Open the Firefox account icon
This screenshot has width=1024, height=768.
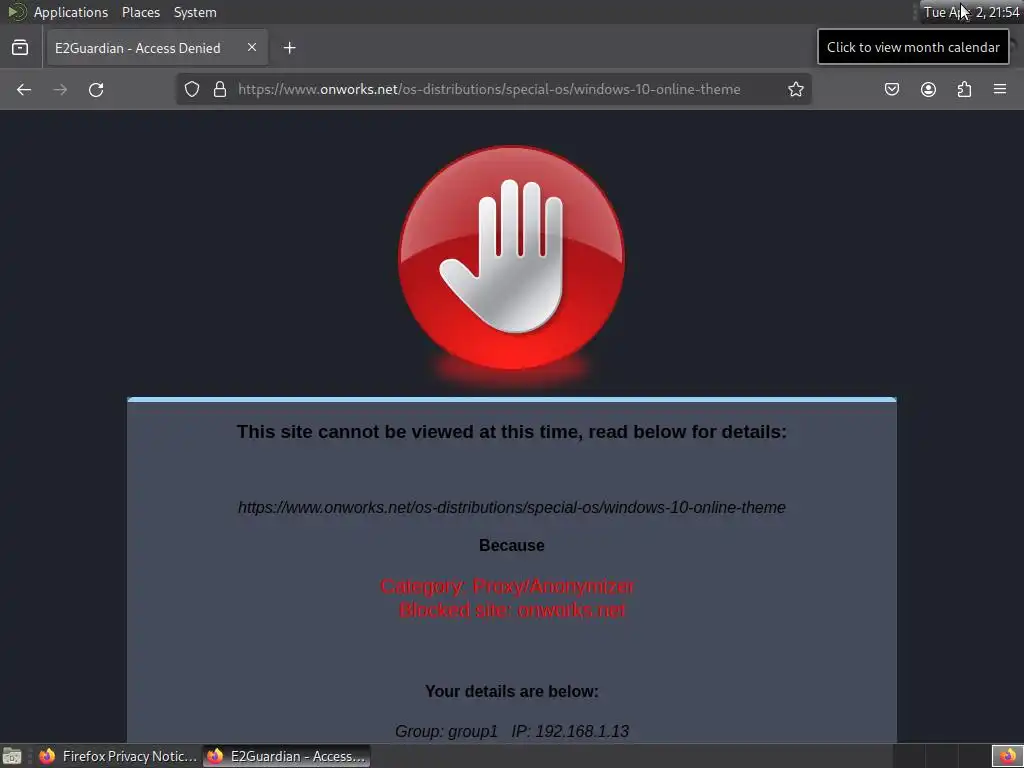click(928, 89)
